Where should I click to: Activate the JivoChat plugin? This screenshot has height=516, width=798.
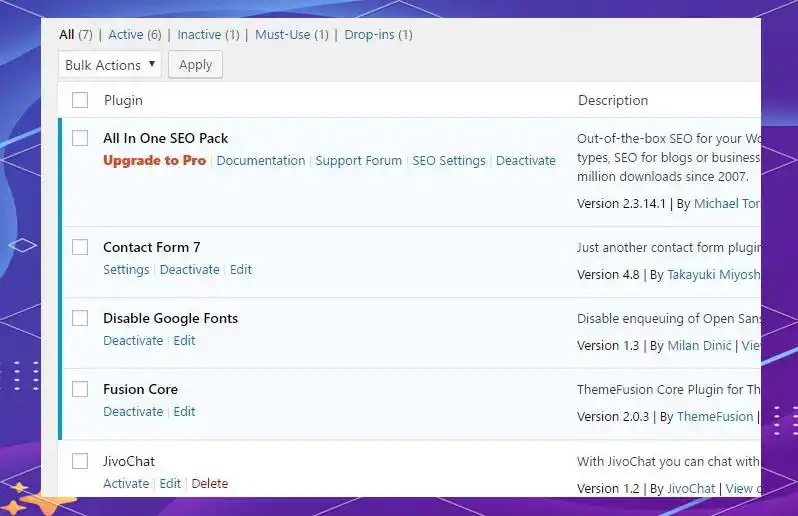(126, 483)
